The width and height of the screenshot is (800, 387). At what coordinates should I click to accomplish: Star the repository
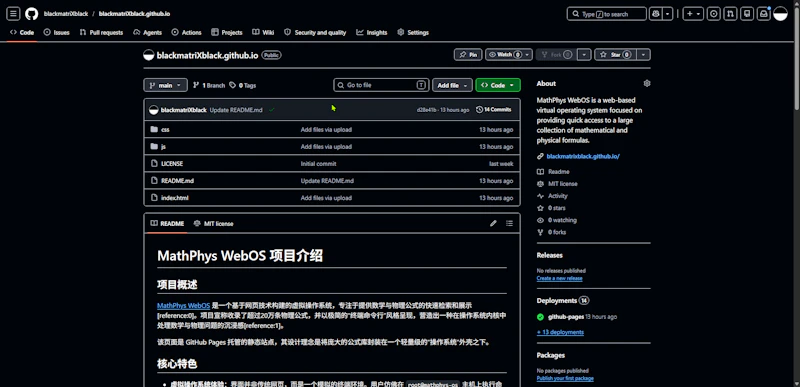point(615,55)
